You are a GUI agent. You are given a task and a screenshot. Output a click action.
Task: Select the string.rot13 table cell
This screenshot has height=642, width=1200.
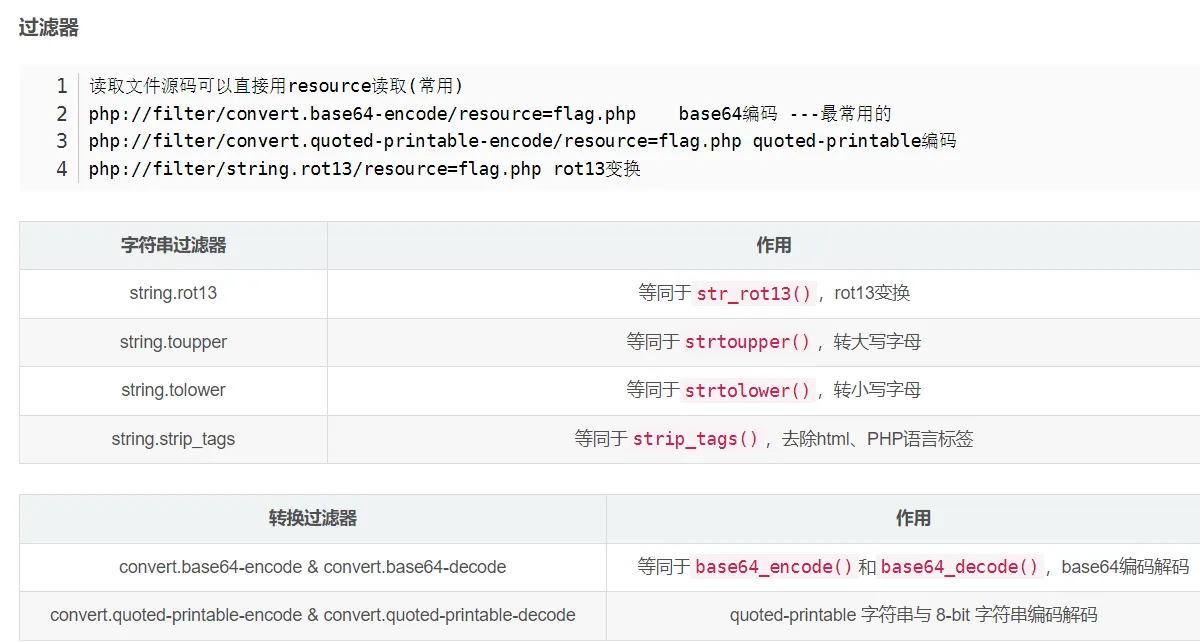click(173, 294)
